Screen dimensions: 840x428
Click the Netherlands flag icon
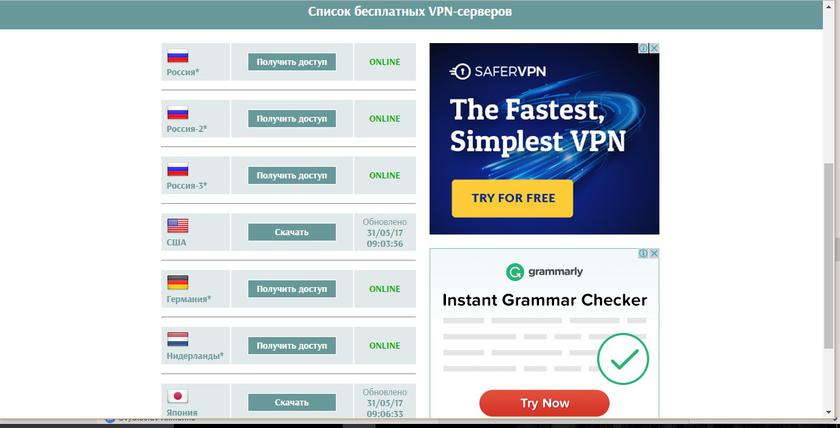(177, 339)
